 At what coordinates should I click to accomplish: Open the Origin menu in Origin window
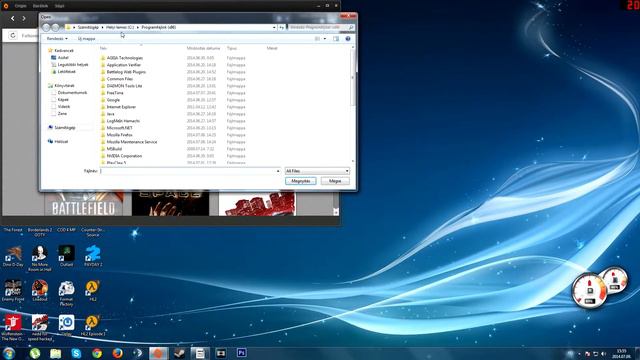pos(20,6)
